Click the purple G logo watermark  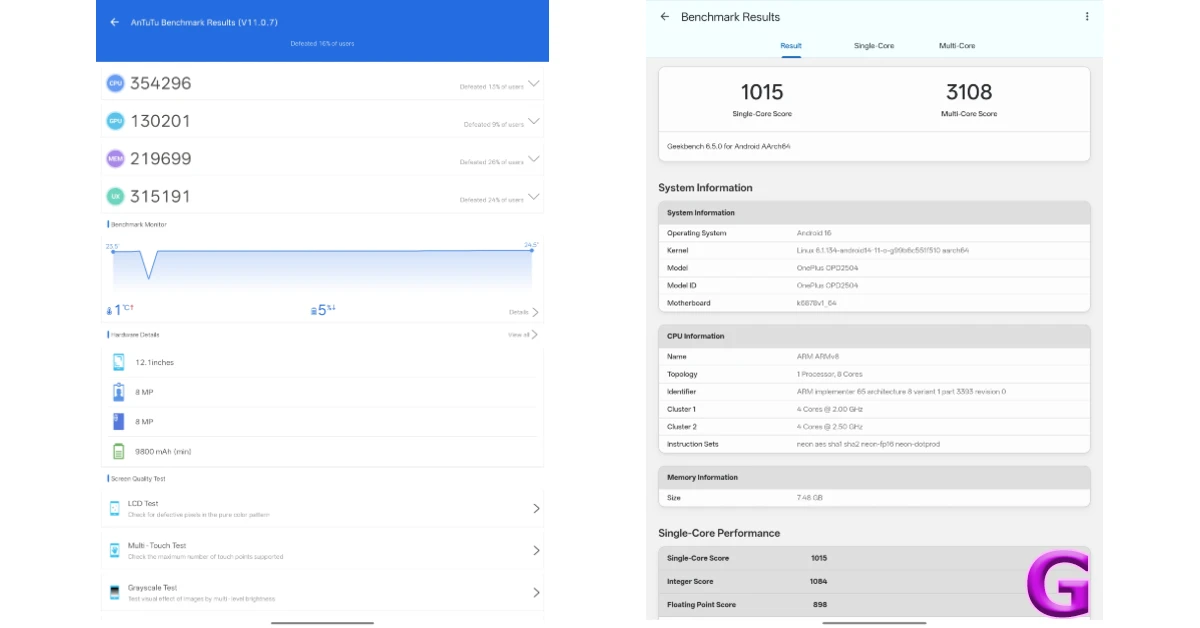(x=1056, y=583)
